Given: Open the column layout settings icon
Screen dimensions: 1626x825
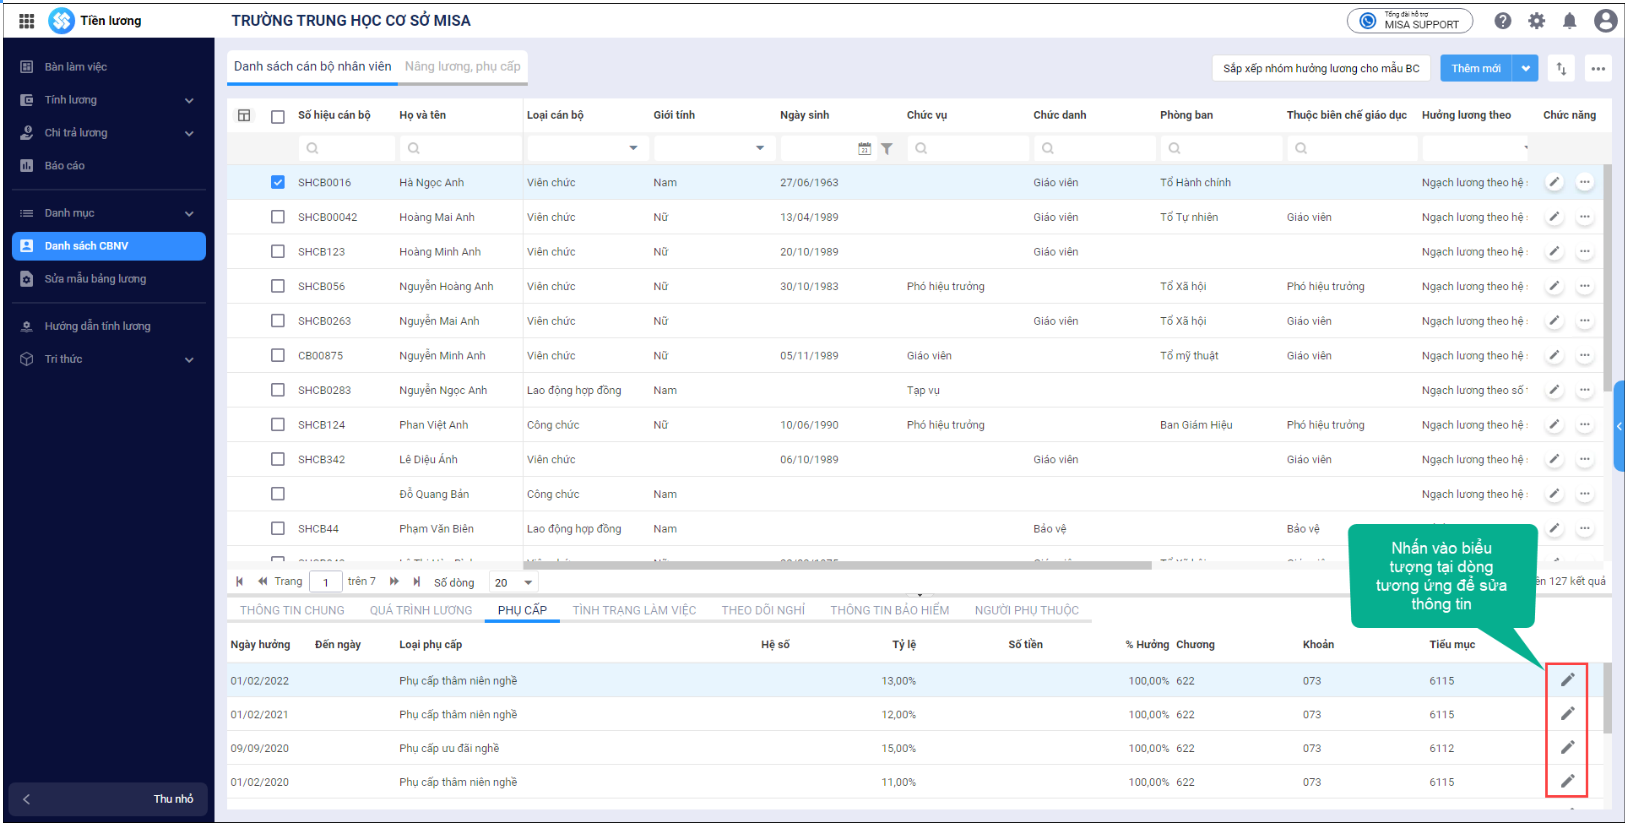Looking at the screenshot, I should (x=244, y=115).
